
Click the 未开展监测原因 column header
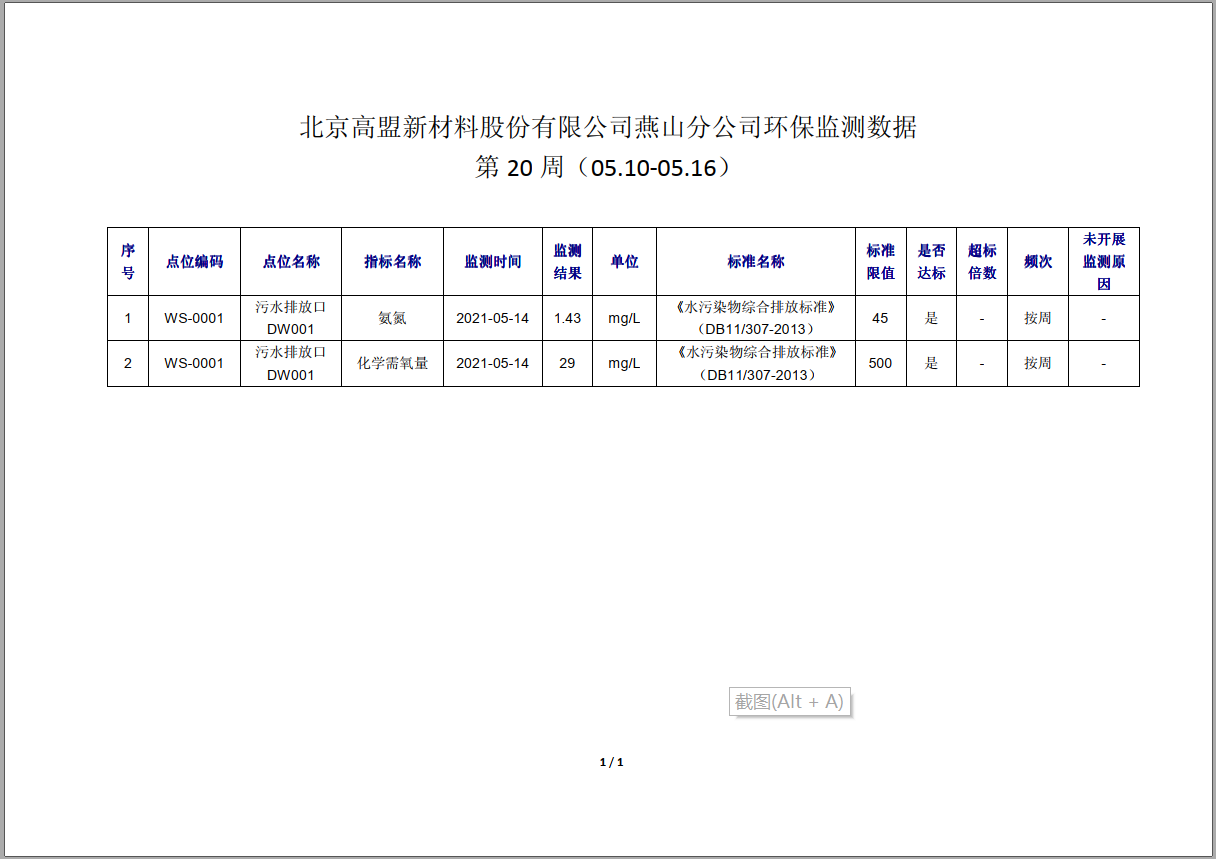pyautogui.click(x=1102, y=260)
